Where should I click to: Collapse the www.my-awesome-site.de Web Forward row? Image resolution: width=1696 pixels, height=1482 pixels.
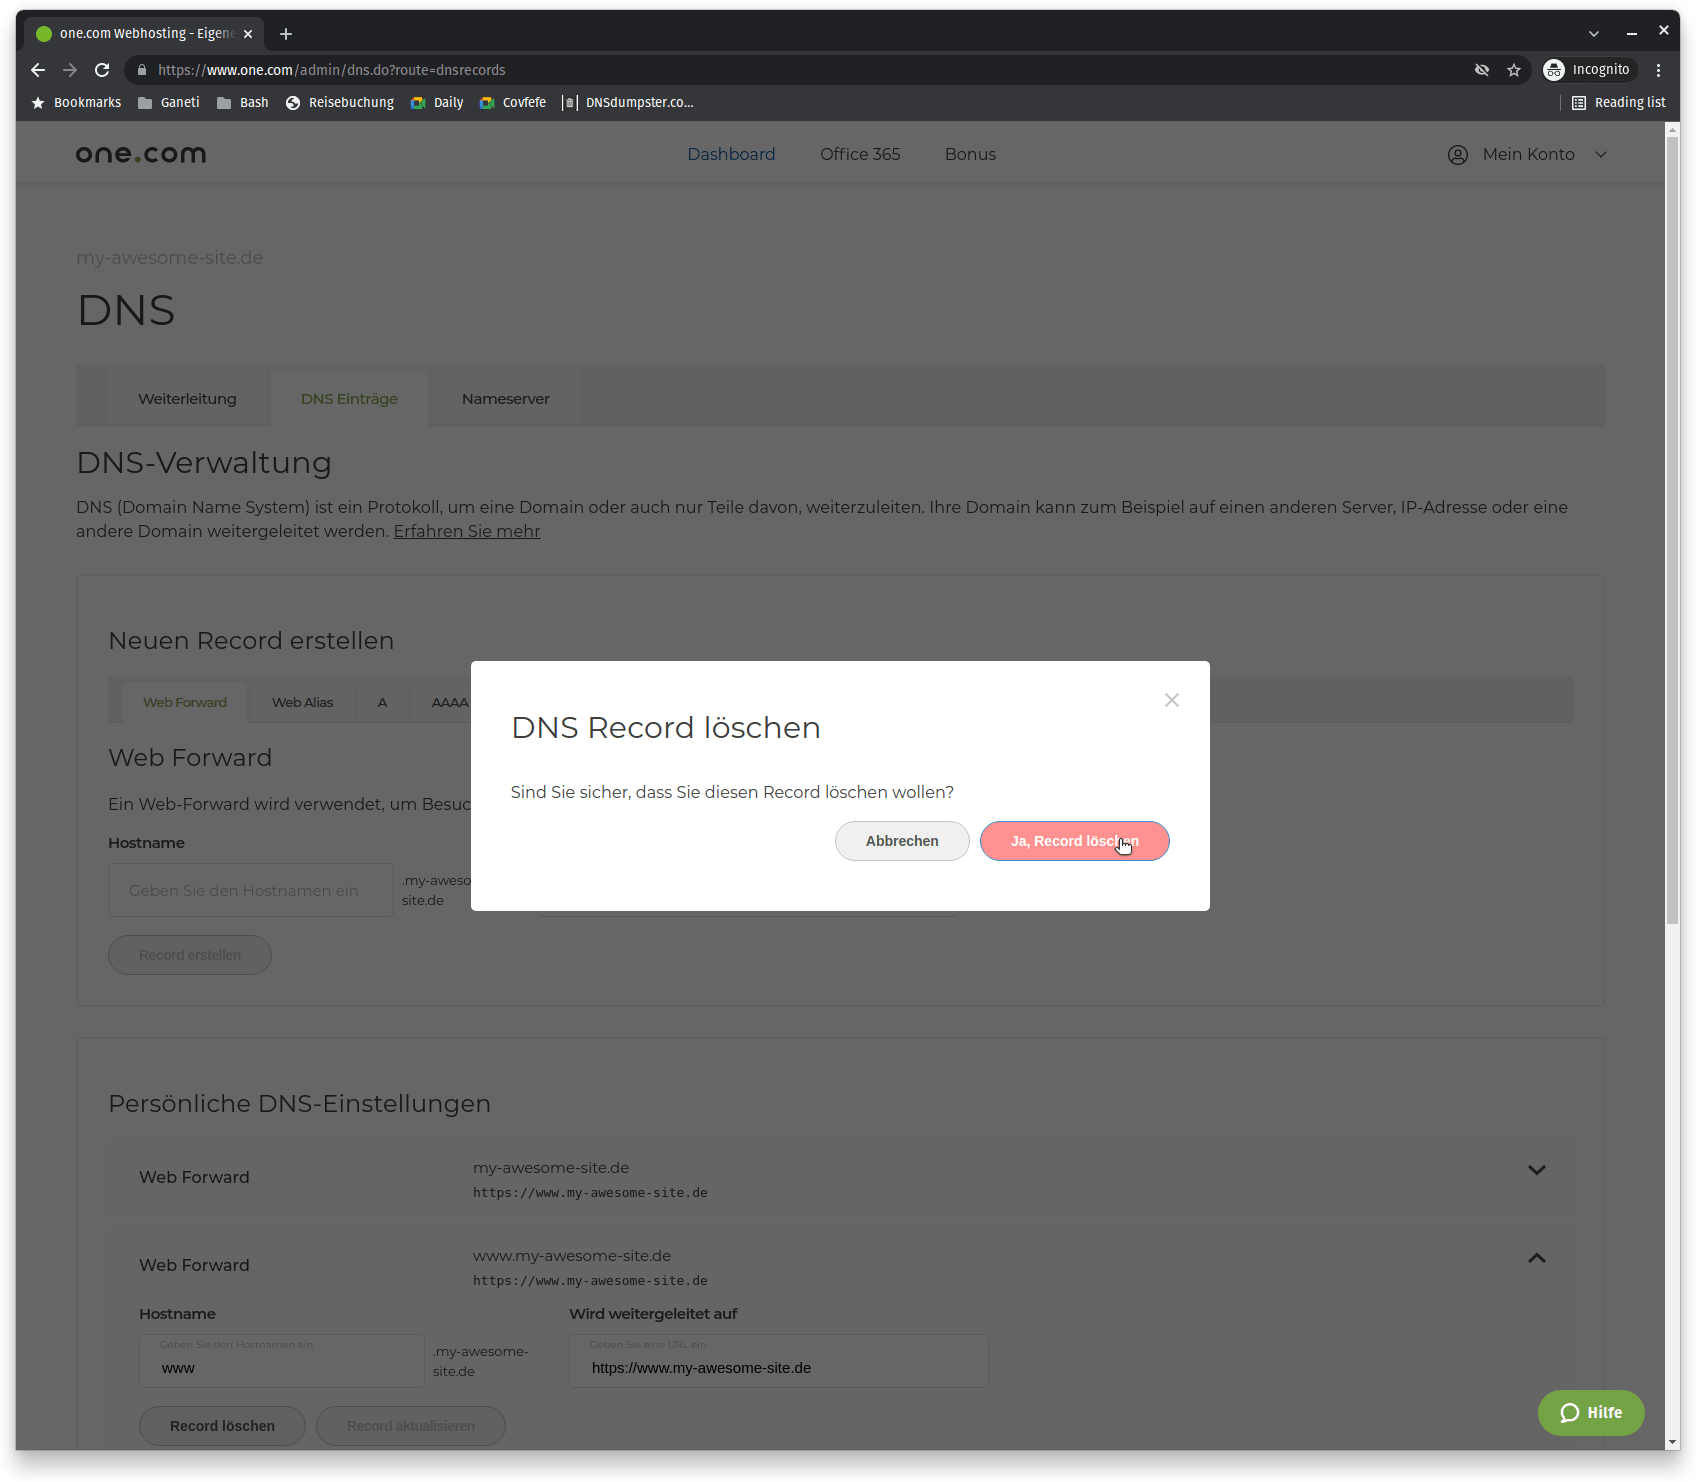[1537, 1258]
